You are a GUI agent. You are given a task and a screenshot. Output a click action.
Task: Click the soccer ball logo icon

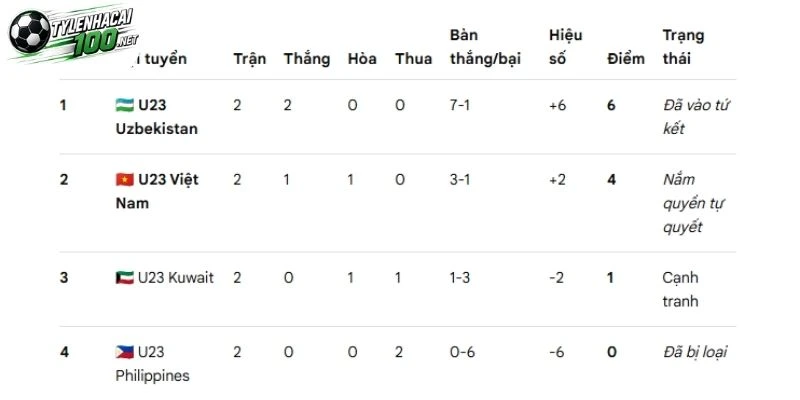pos(30,31)
